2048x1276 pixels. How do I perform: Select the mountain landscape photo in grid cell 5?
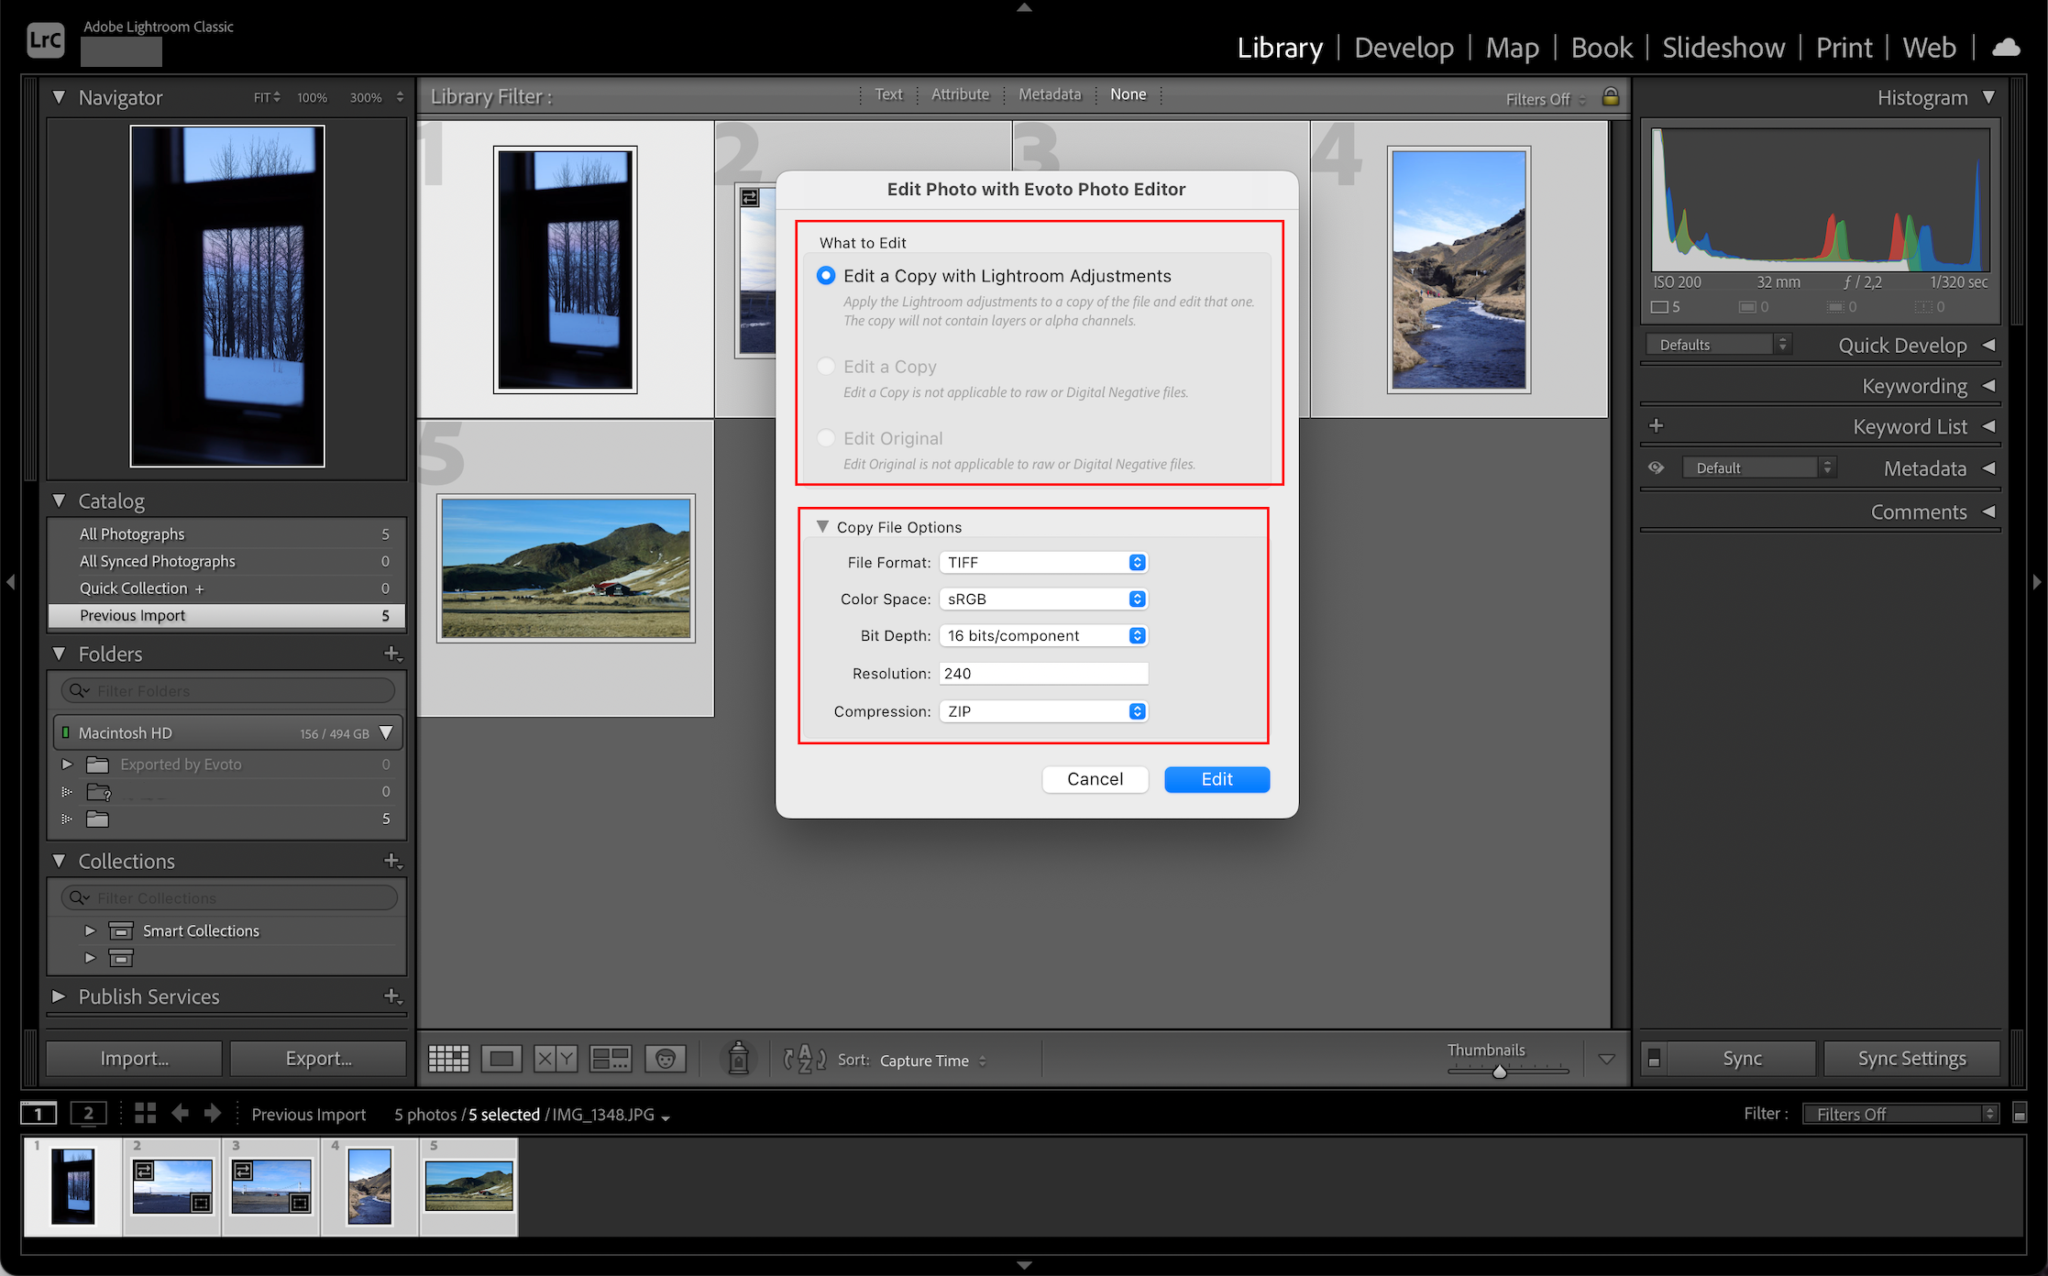566,568
